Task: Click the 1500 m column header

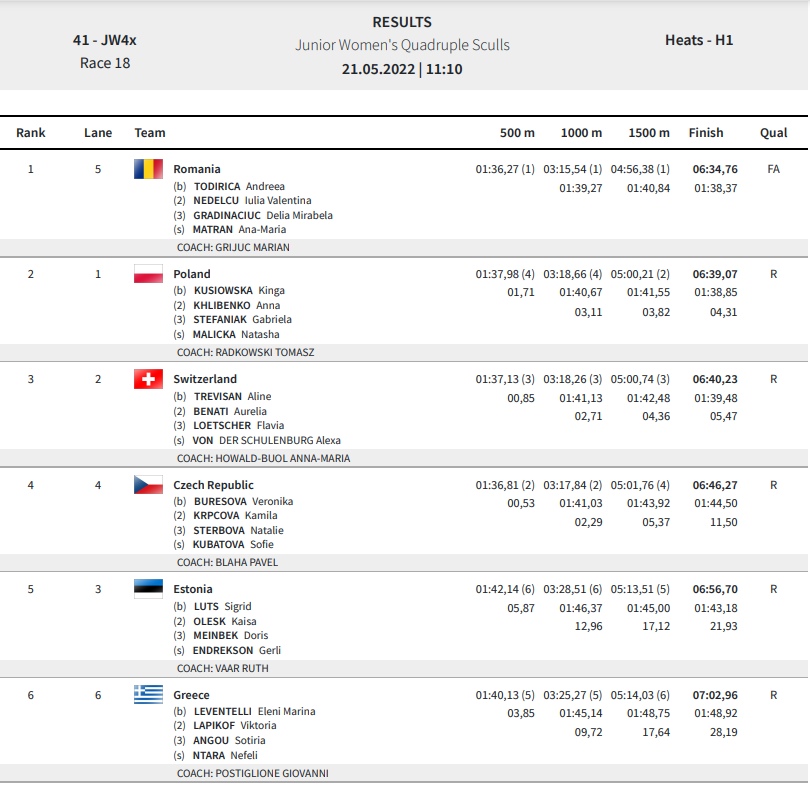Action: pyautogui.click(x=649, y=133)
